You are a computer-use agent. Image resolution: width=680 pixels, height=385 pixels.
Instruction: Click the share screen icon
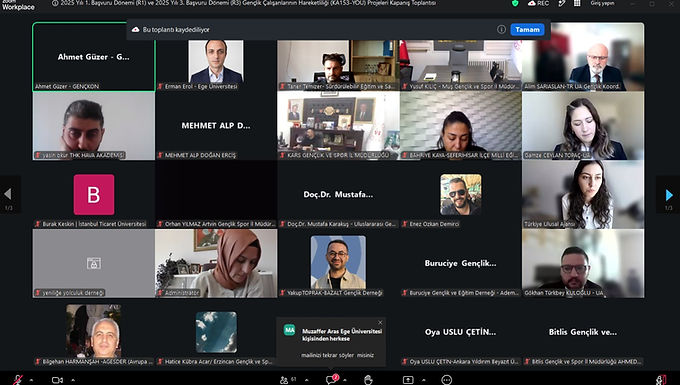408,380
